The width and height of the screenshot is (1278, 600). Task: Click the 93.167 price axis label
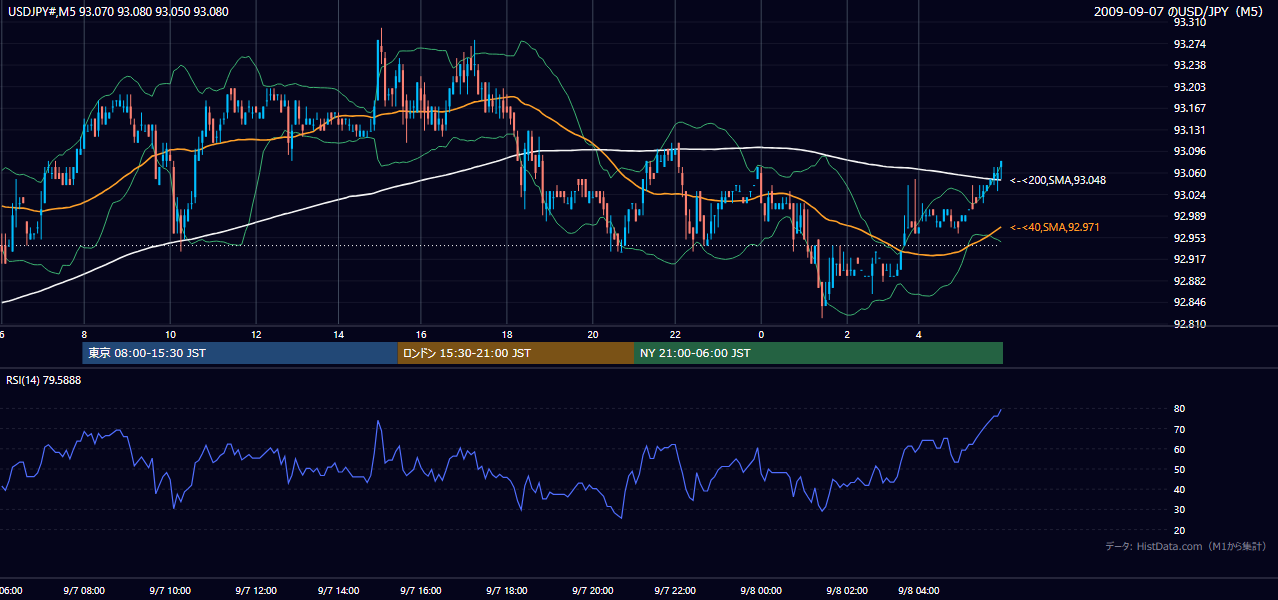click(x=1189, y=108)
